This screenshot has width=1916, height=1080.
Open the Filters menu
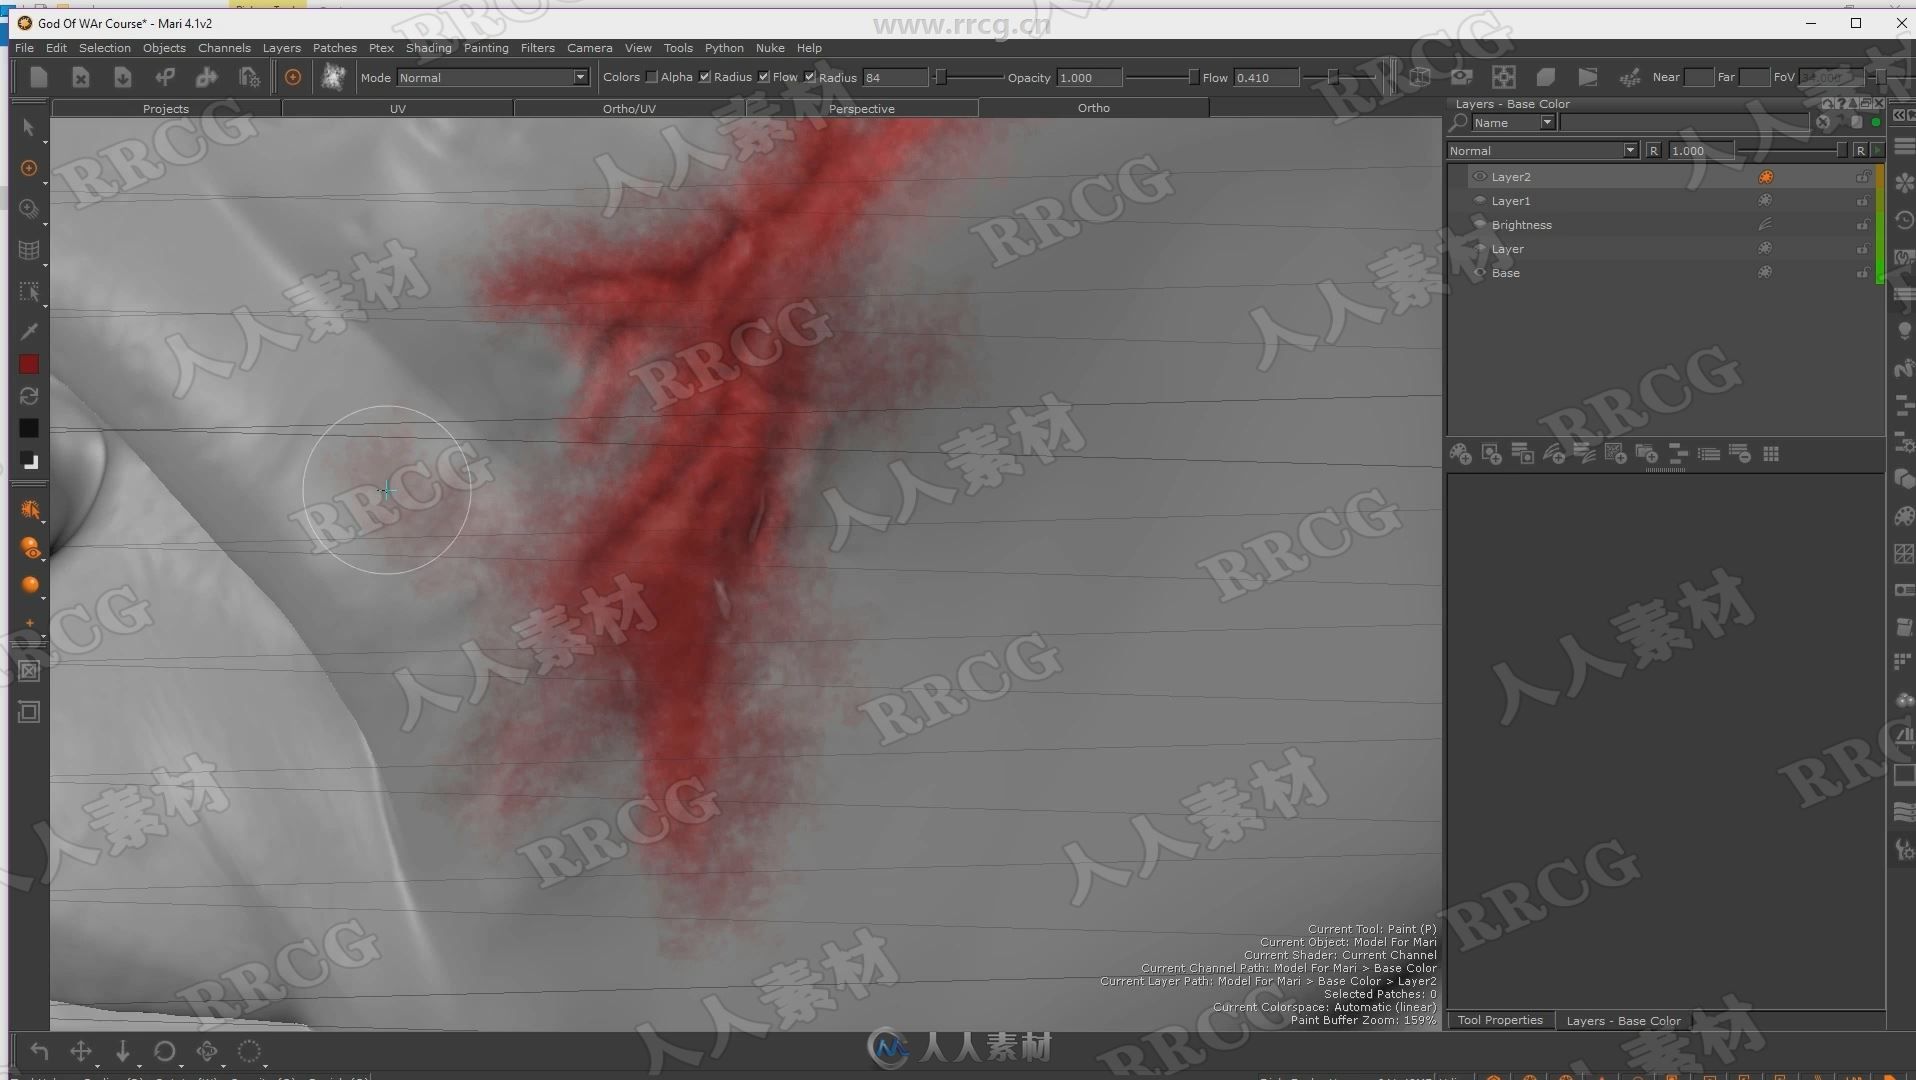point(537,48)
